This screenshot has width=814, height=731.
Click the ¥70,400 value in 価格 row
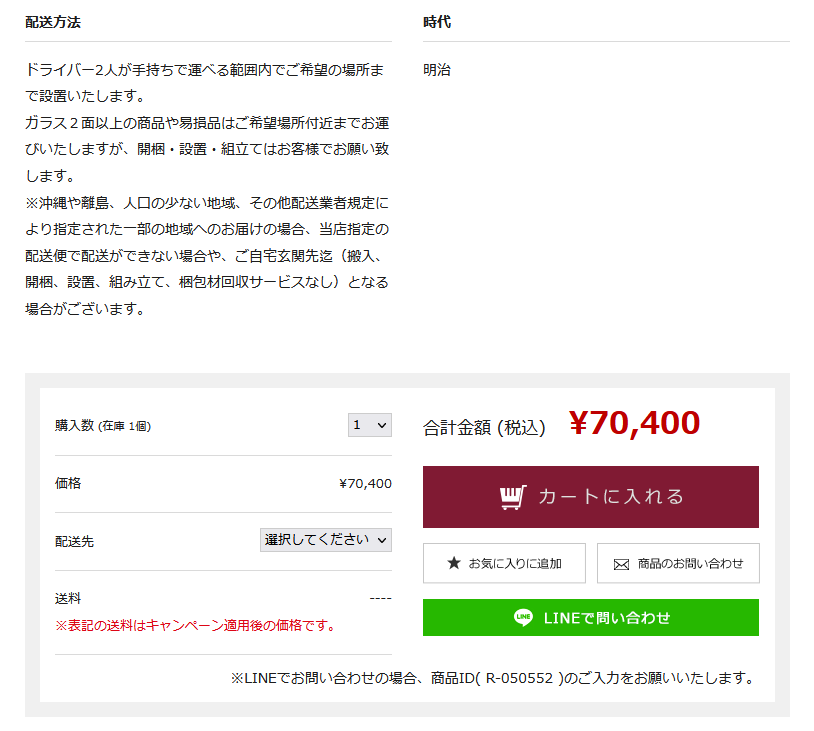pyautogui.click(x=365, y=484)
